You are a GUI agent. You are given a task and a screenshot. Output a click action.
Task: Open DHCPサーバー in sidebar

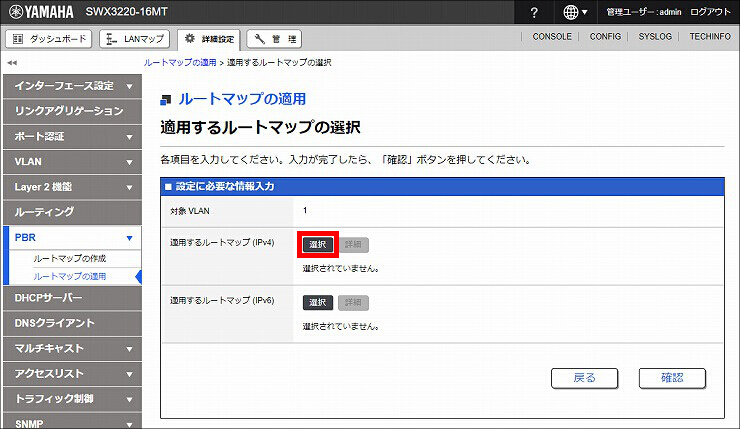click(x=72, y=298)
